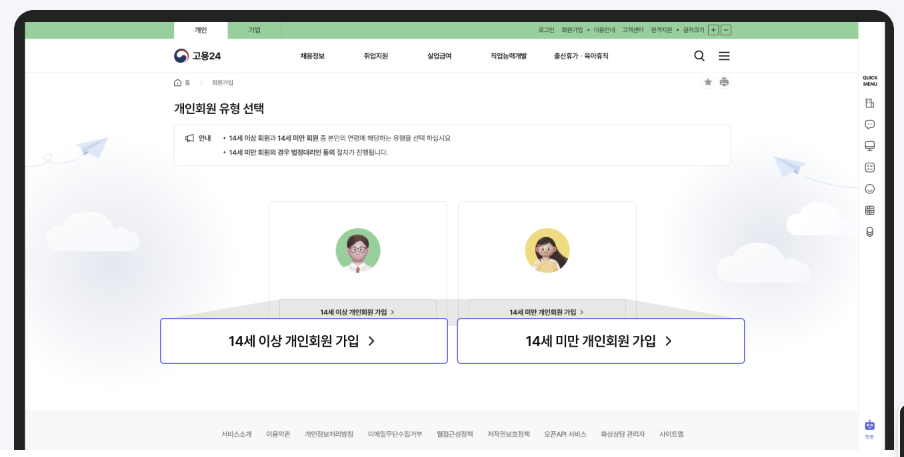Click the home icon in breadcrumb
Screen dimensions: 904x457
178,82
